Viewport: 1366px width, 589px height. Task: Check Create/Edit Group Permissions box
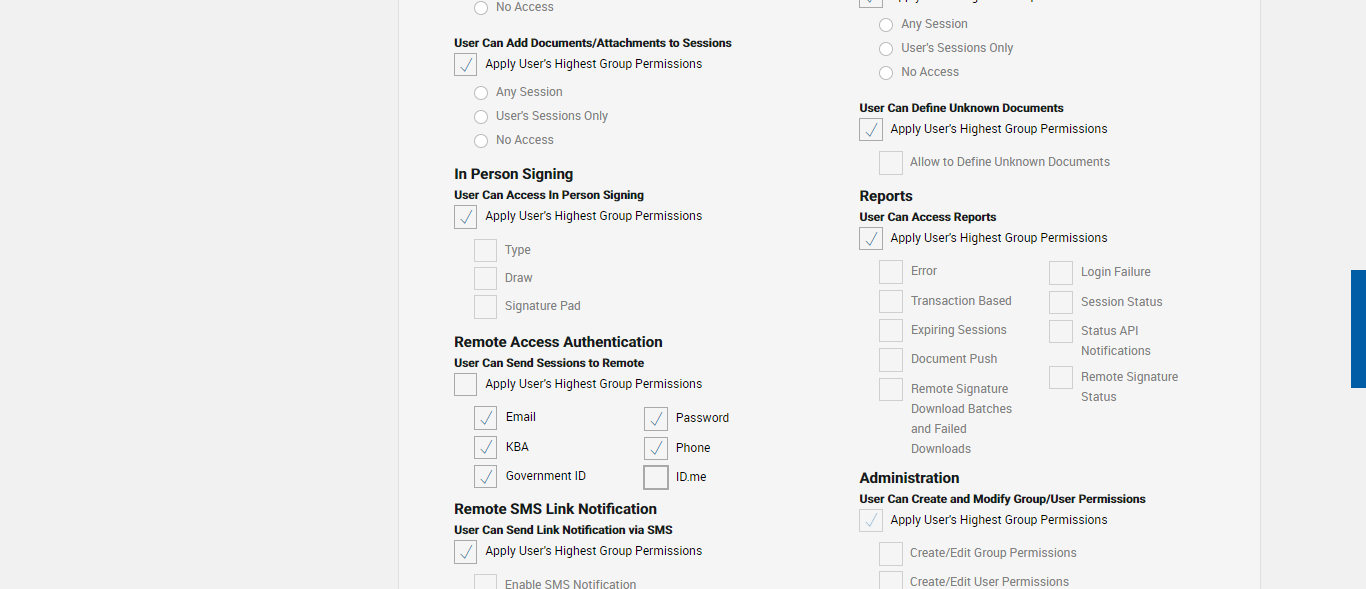point(891,554)
